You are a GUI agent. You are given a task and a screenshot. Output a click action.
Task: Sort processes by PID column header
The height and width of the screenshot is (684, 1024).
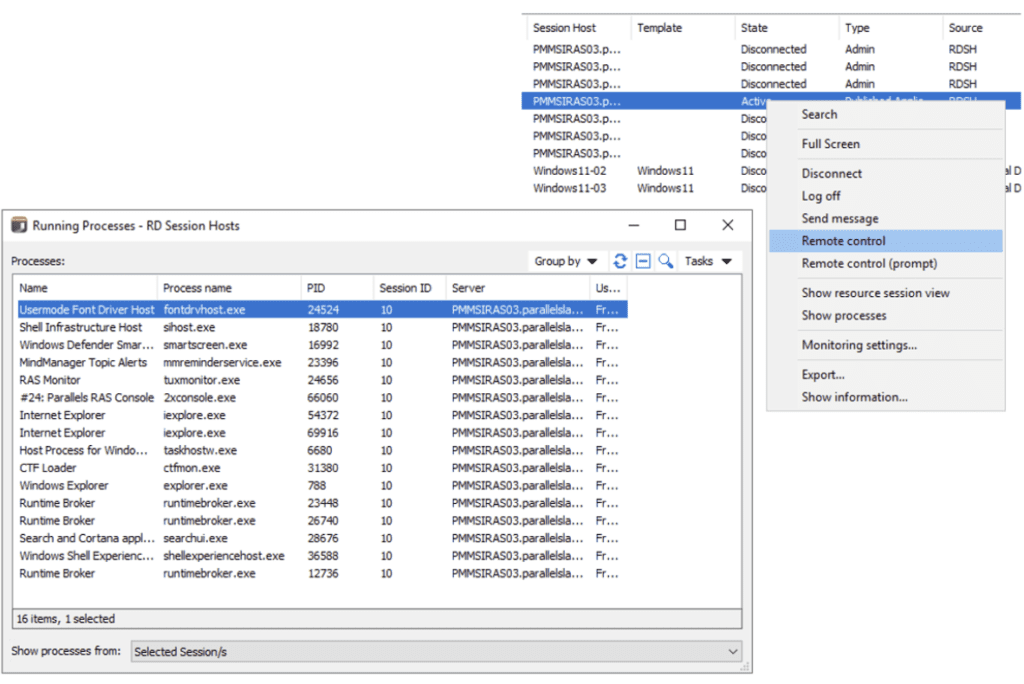pos(335,288)
